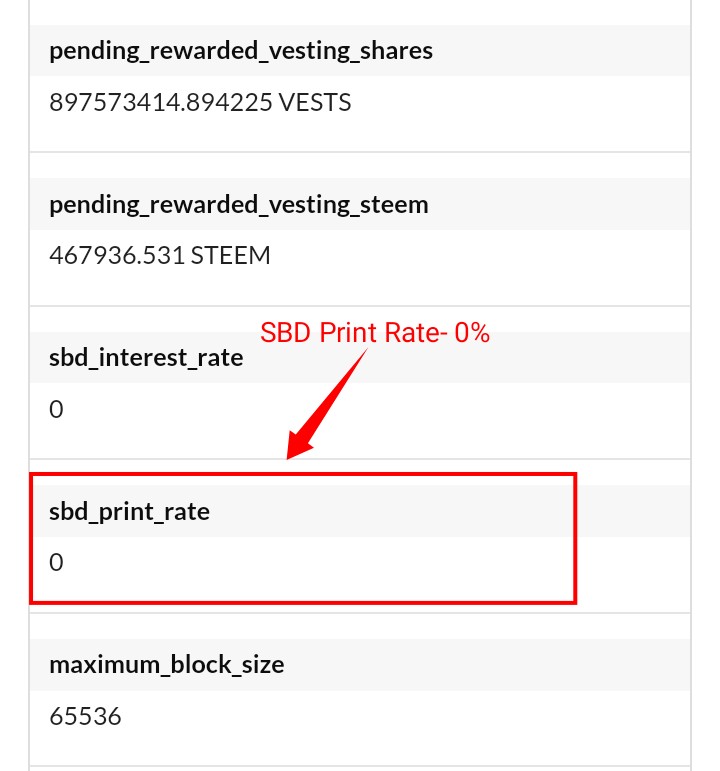This screenshot has width=720, height=771.
Task: Click the 0 value under sbd_print_rate
Action: 56,562
